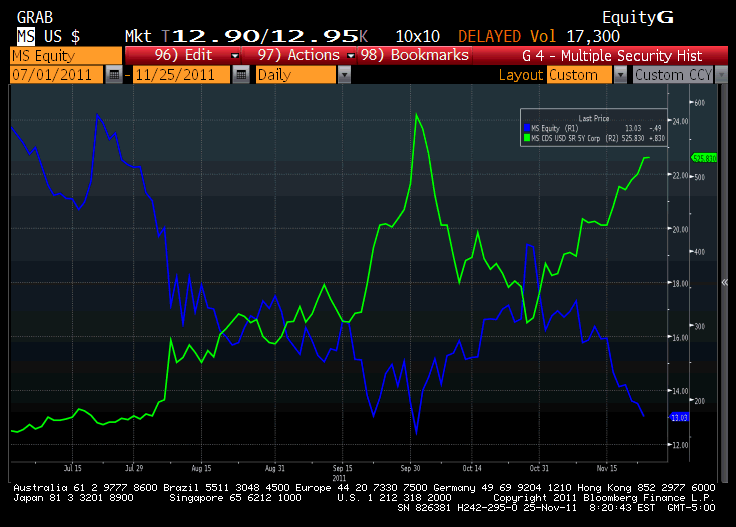Screen dimensions: 736x527
Task: Click the 24.00 right-axis price label
Action: (680, 121)
